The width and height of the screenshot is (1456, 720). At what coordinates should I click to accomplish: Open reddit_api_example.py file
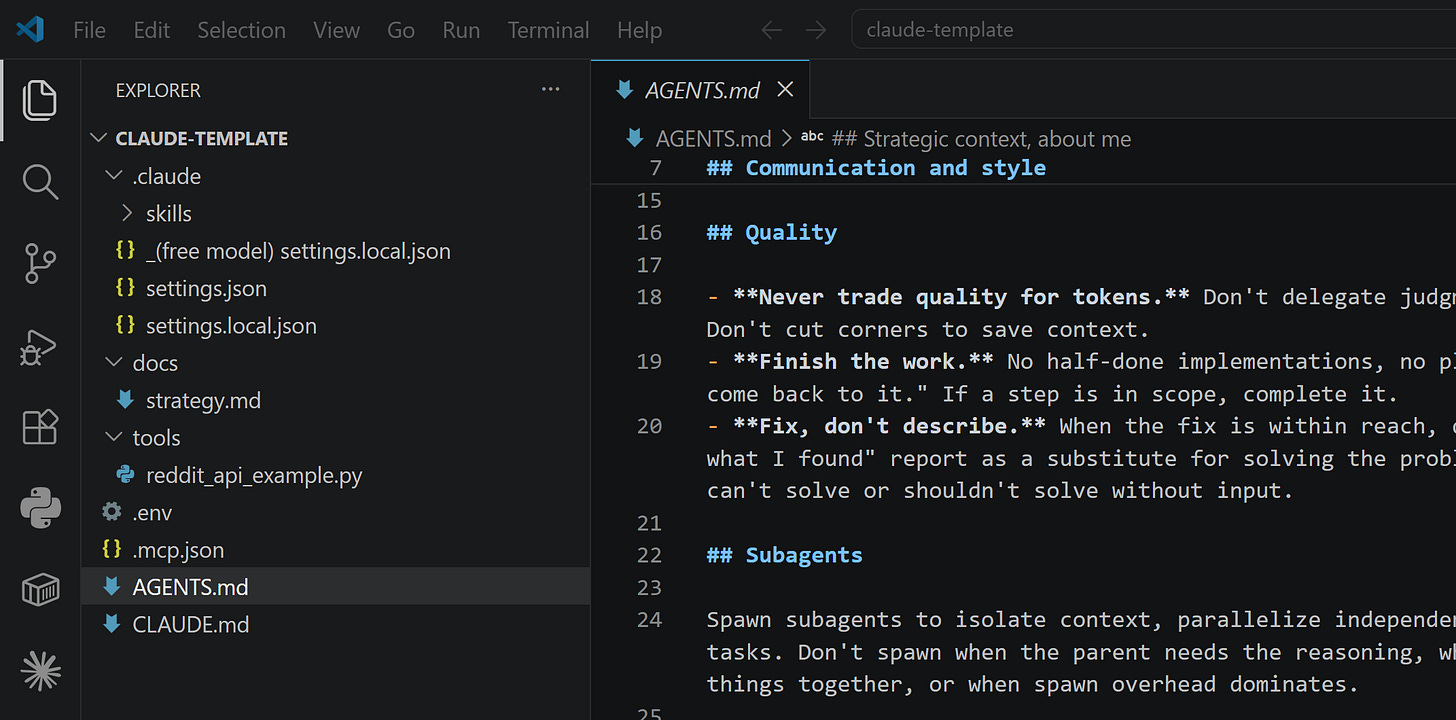(254, 475)
